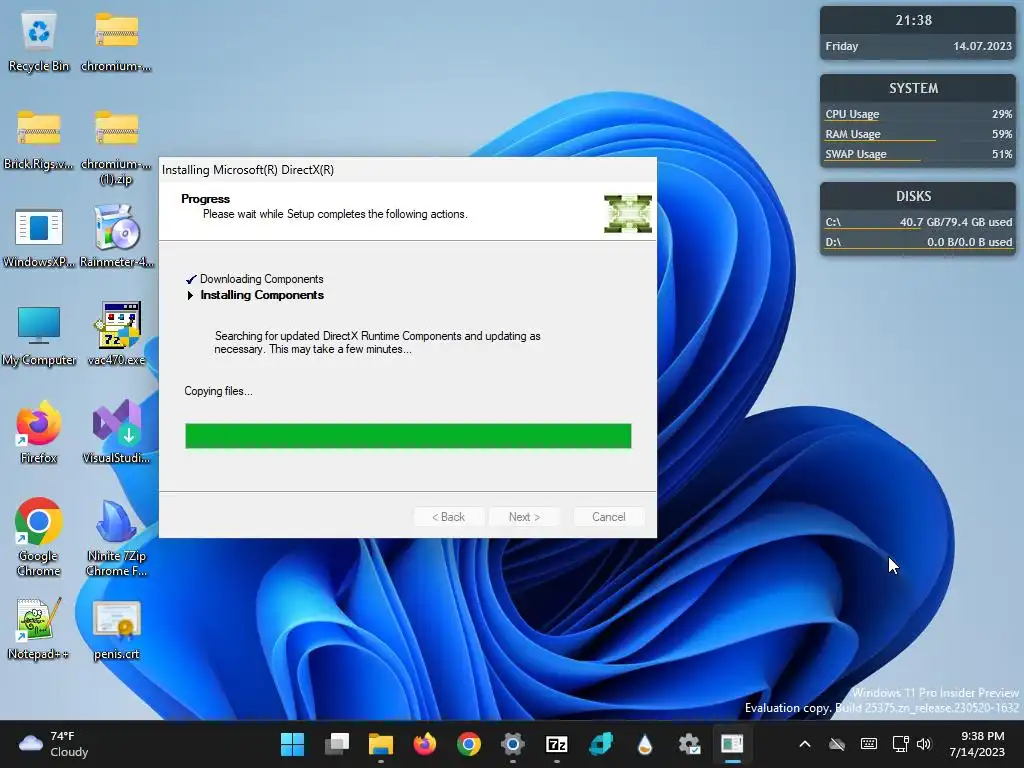This screenshot has width=1024, height=768.
Task: Open the Settings gear on the taskbar
Action: point(513,744)
